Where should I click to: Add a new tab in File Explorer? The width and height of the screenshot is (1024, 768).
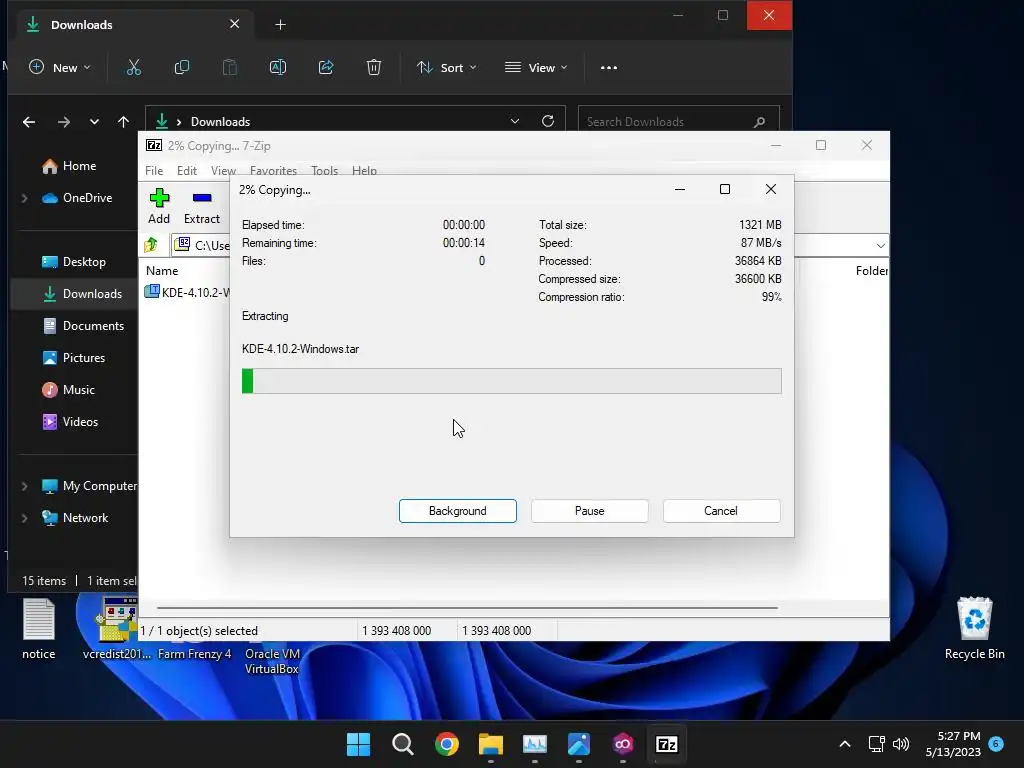(x=280, y=25)
